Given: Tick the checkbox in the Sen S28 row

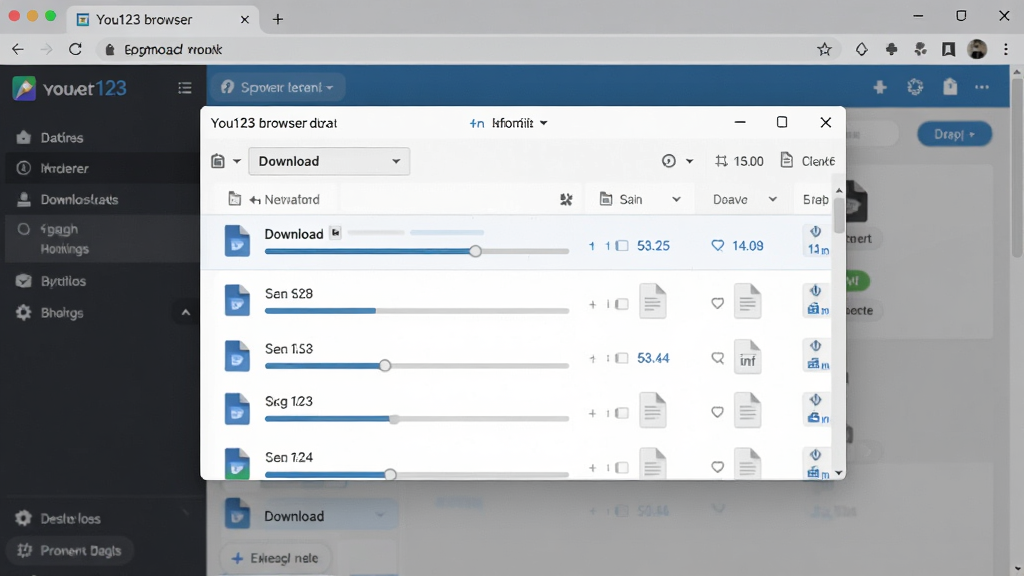Looking at the screenshot, I should coord(622,304).
